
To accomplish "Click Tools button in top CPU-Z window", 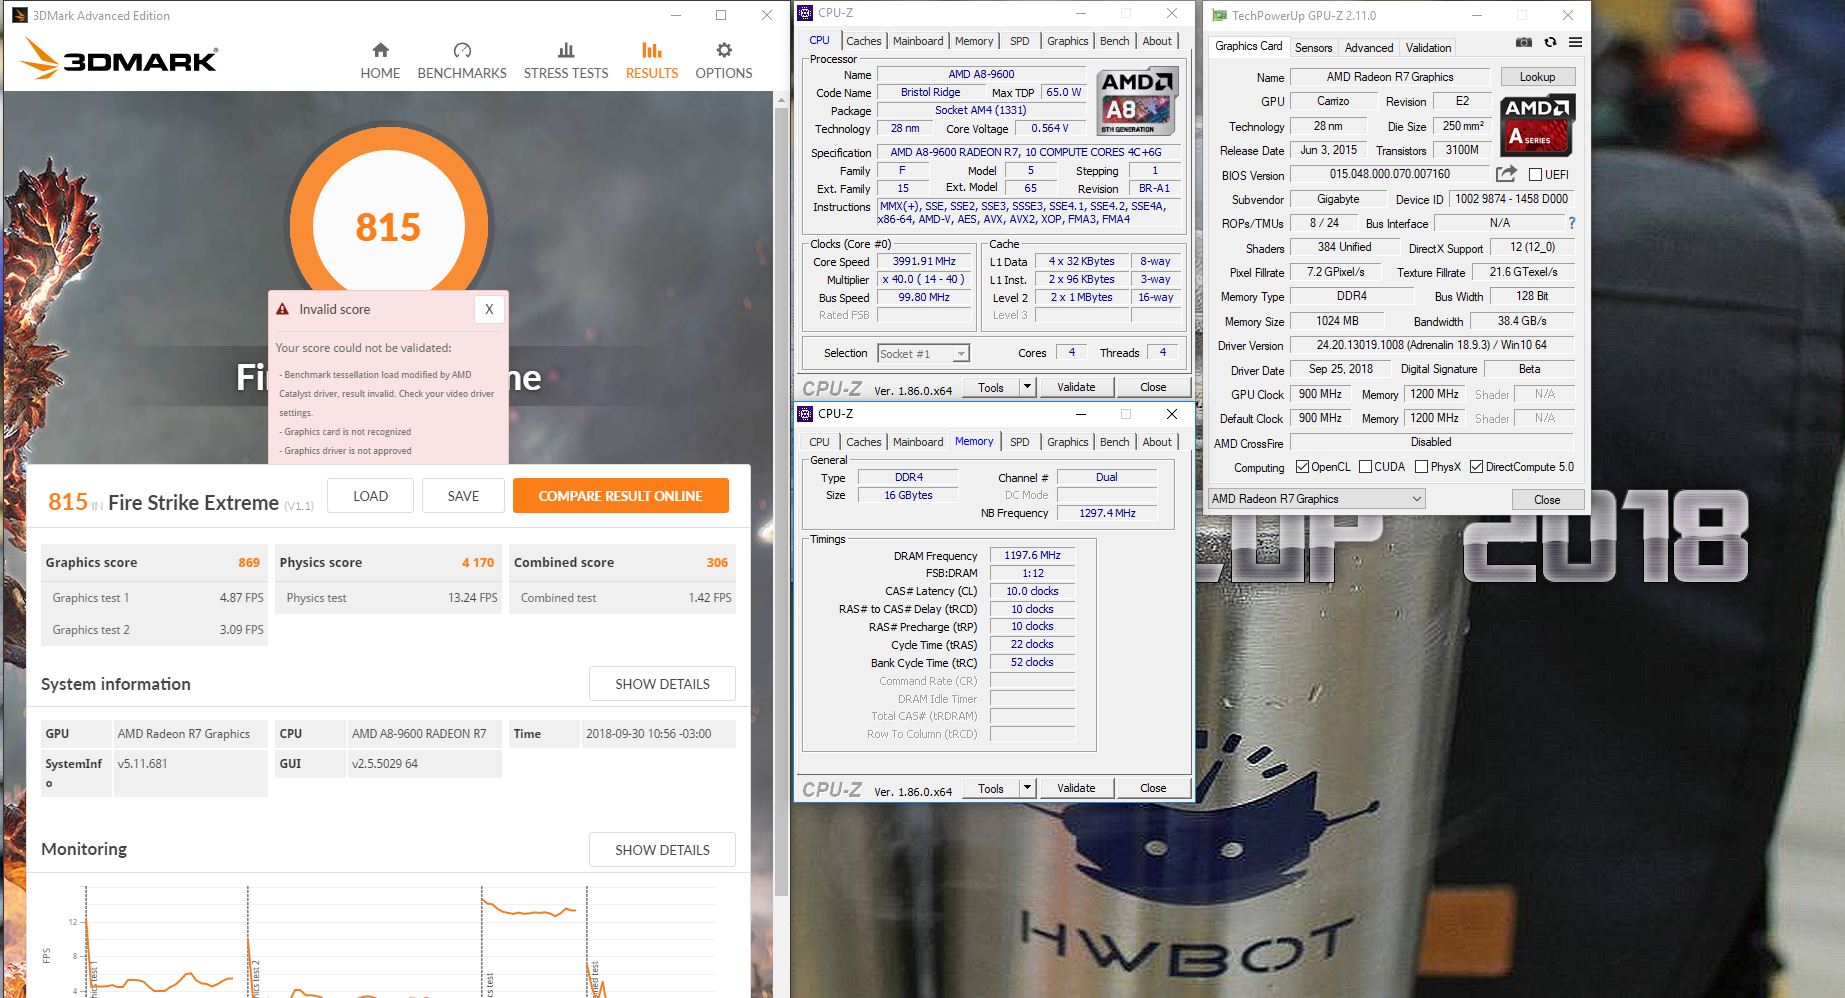I will (991, 387).
